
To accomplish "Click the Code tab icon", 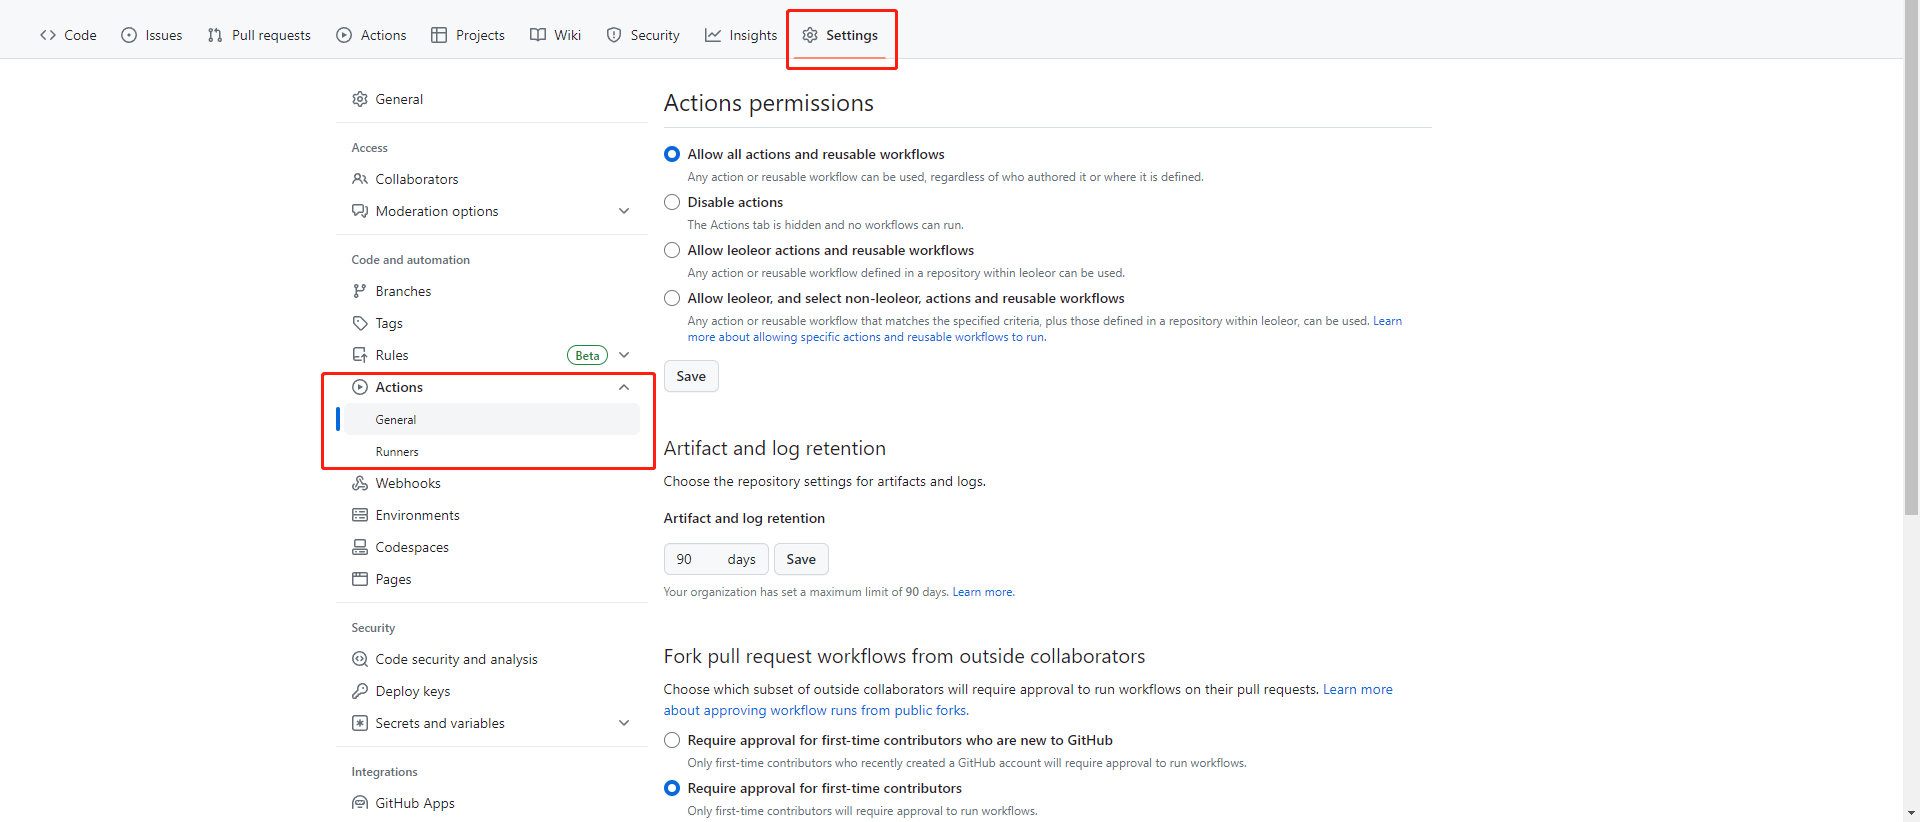I will [48, 35].
